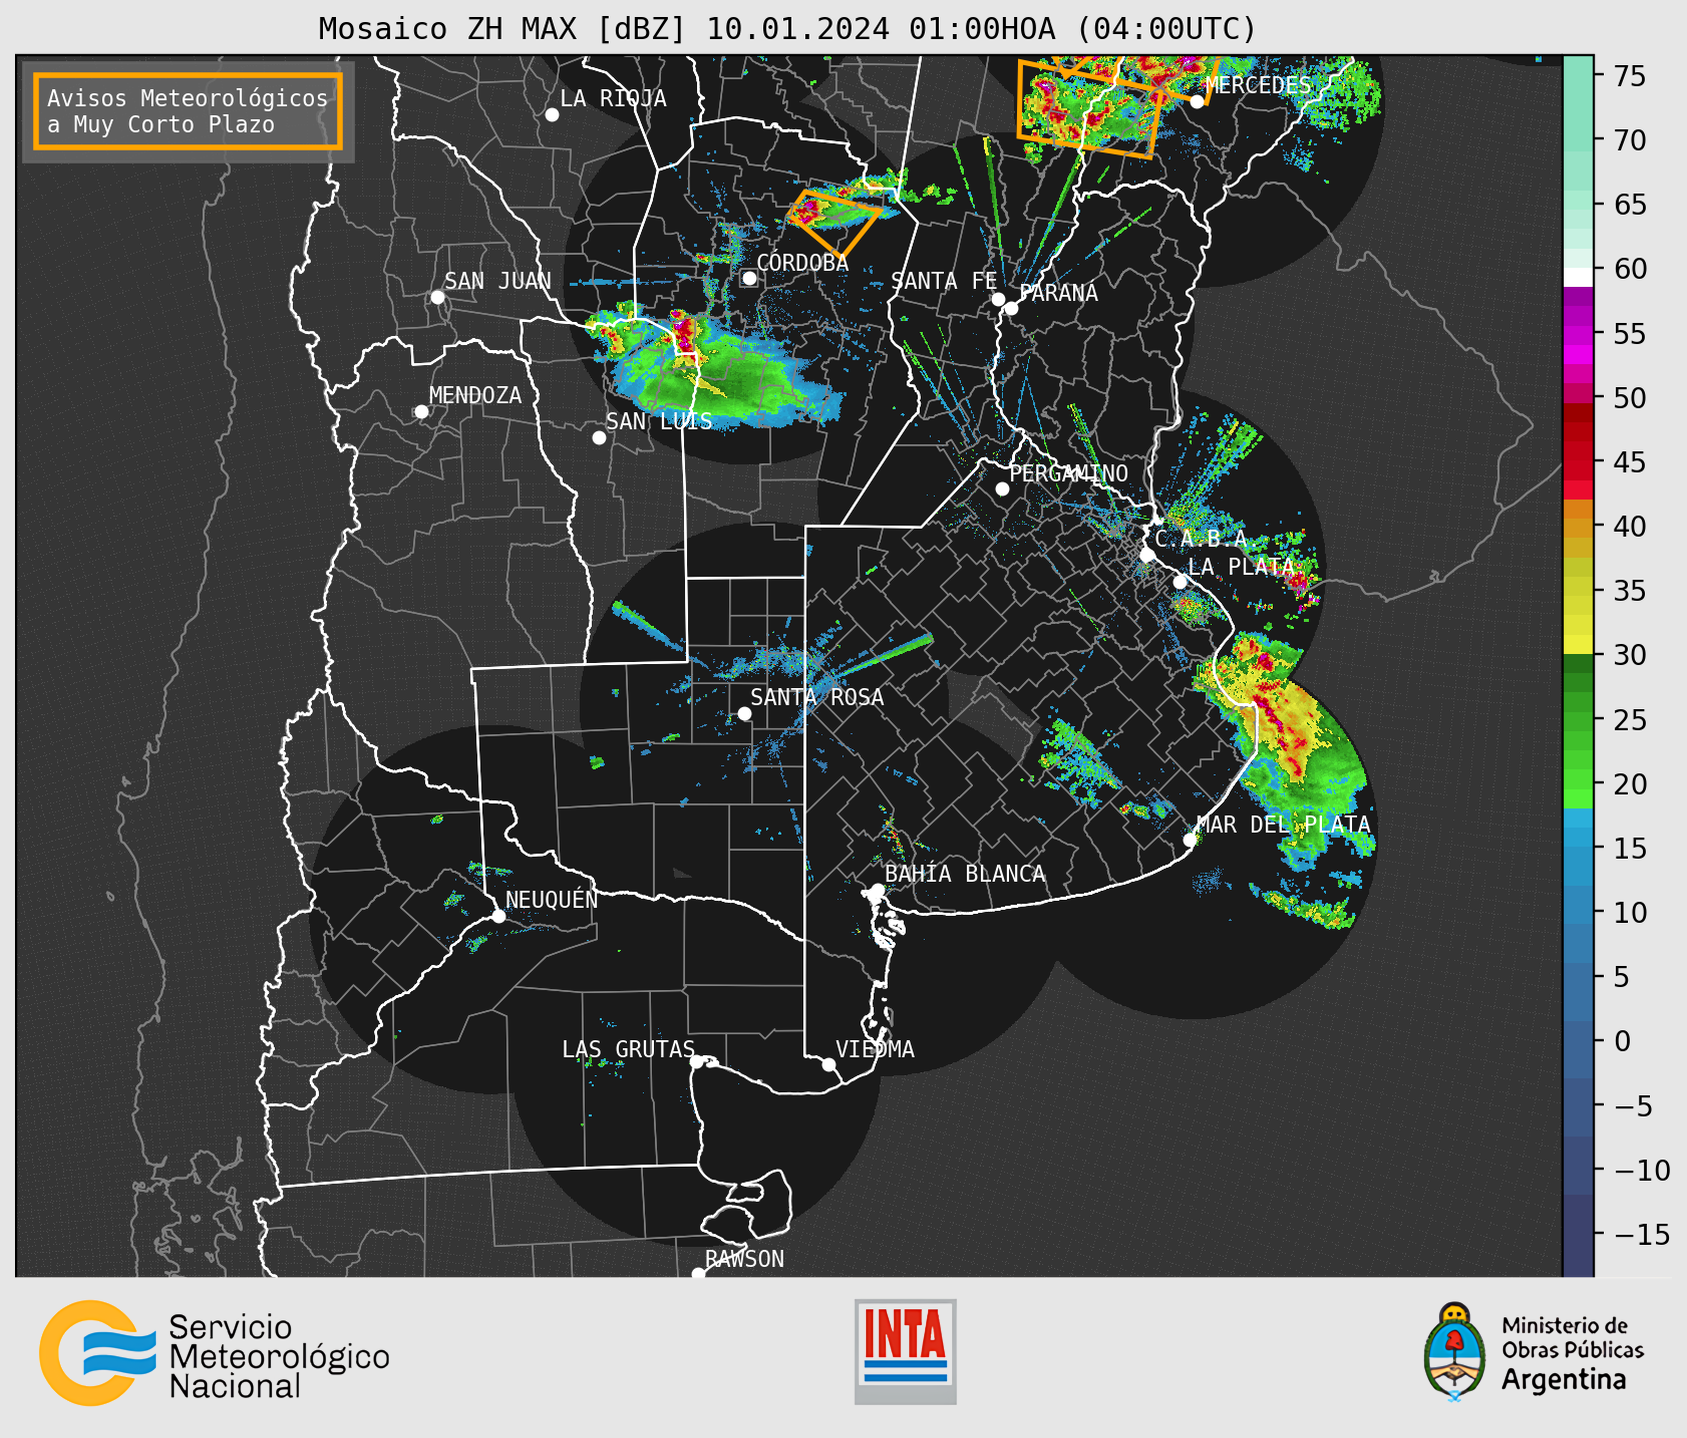Click the orange warning polygon near Córdoba
Viewport: 1687px width, 1438px height.
[834, 223]
